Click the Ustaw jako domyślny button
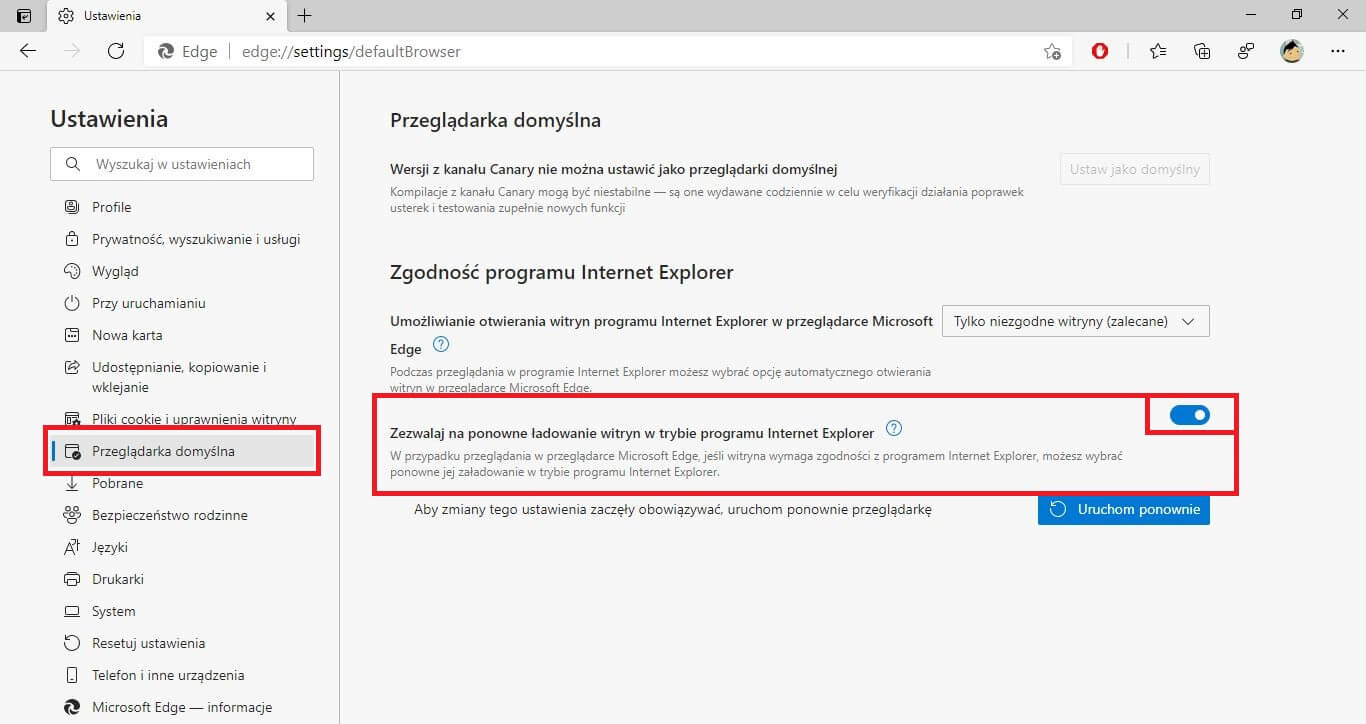The image size is (1366, 724). [1135, 169]
